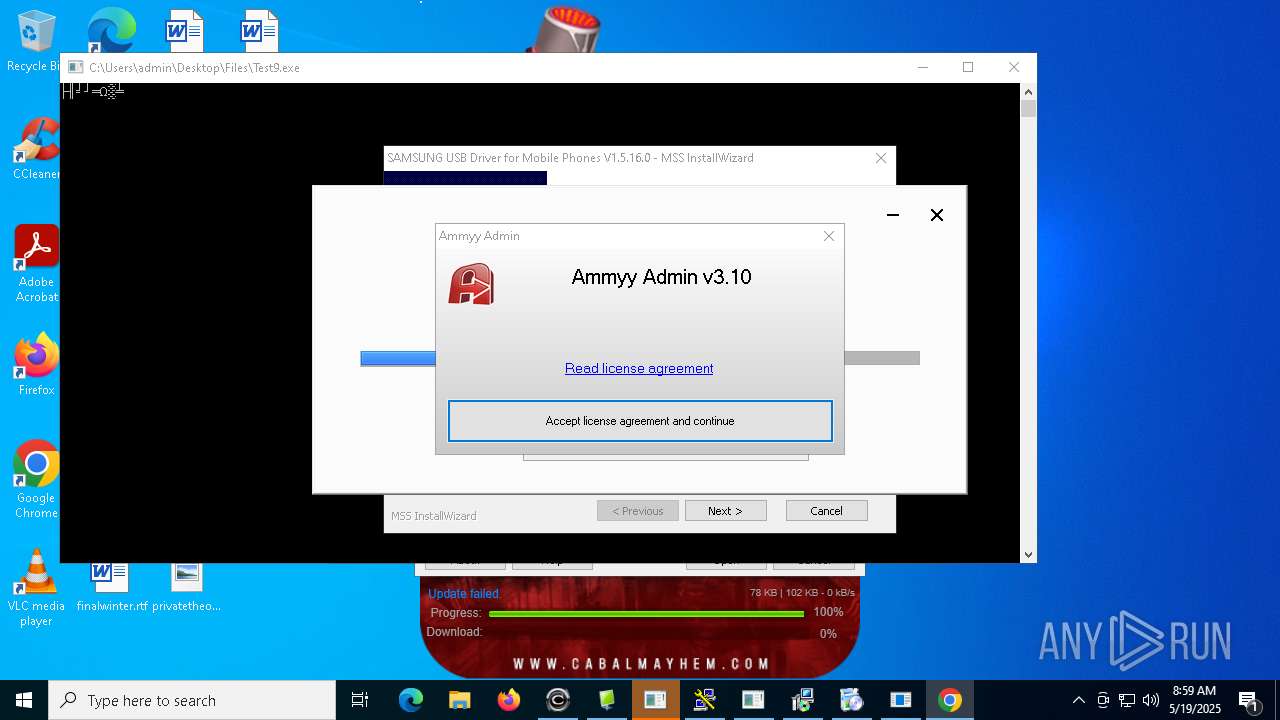Open Google Chrome desktop shortcut
Screen dimensions: 1280x720
(x=36, y=480)
